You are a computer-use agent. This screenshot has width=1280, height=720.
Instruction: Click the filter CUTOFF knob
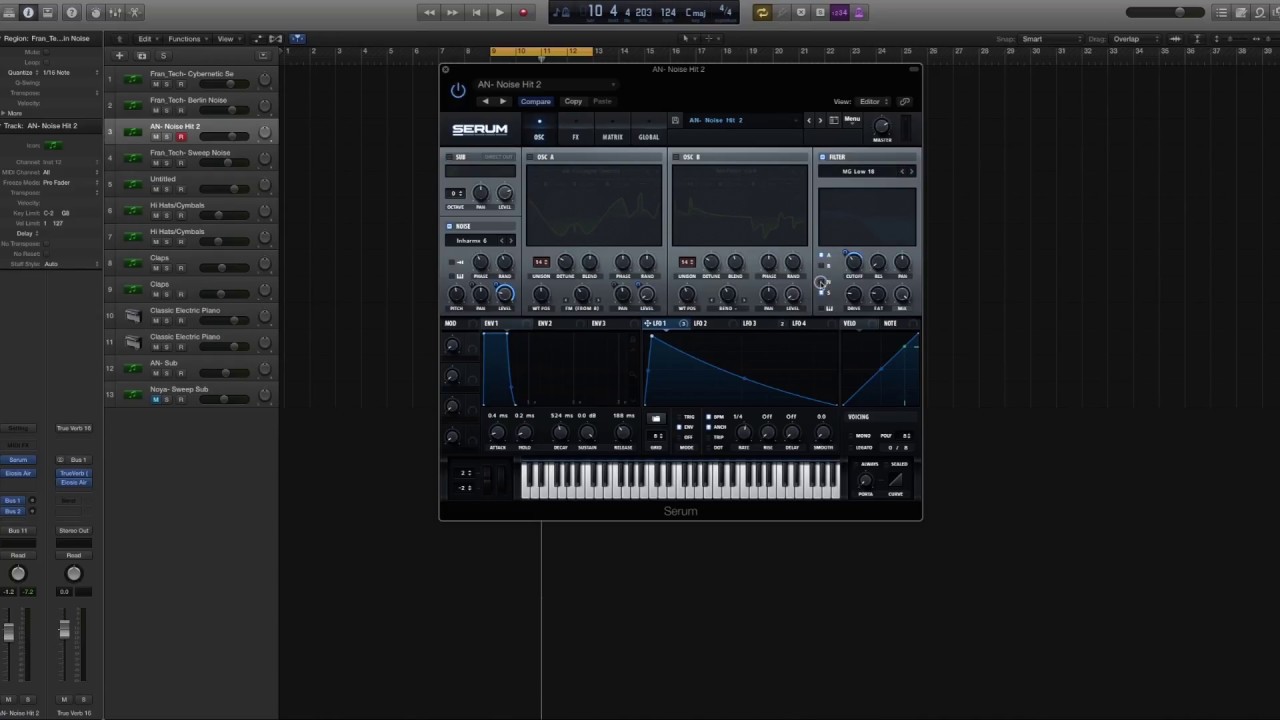pyautogui.click(x=853, y=262)
